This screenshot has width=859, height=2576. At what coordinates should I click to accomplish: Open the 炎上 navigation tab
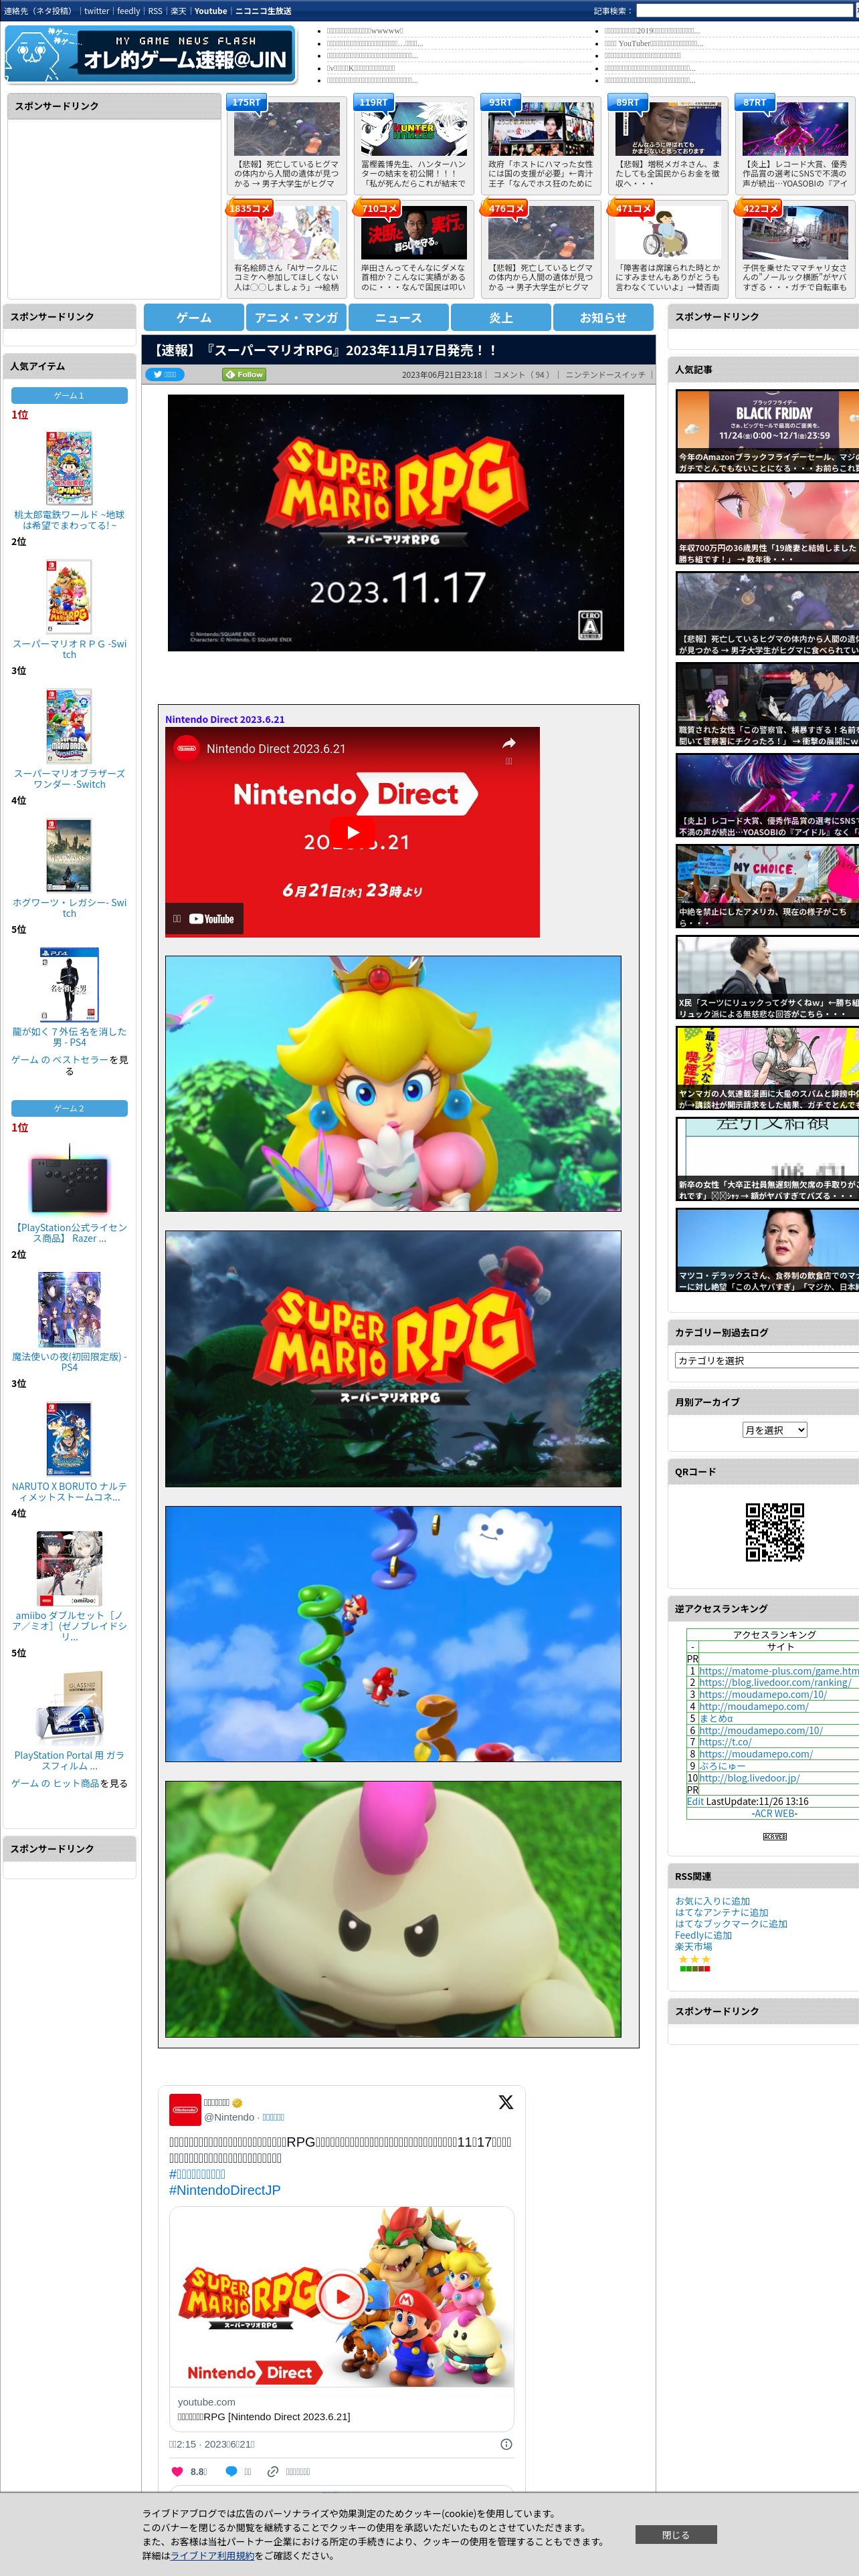501,317
